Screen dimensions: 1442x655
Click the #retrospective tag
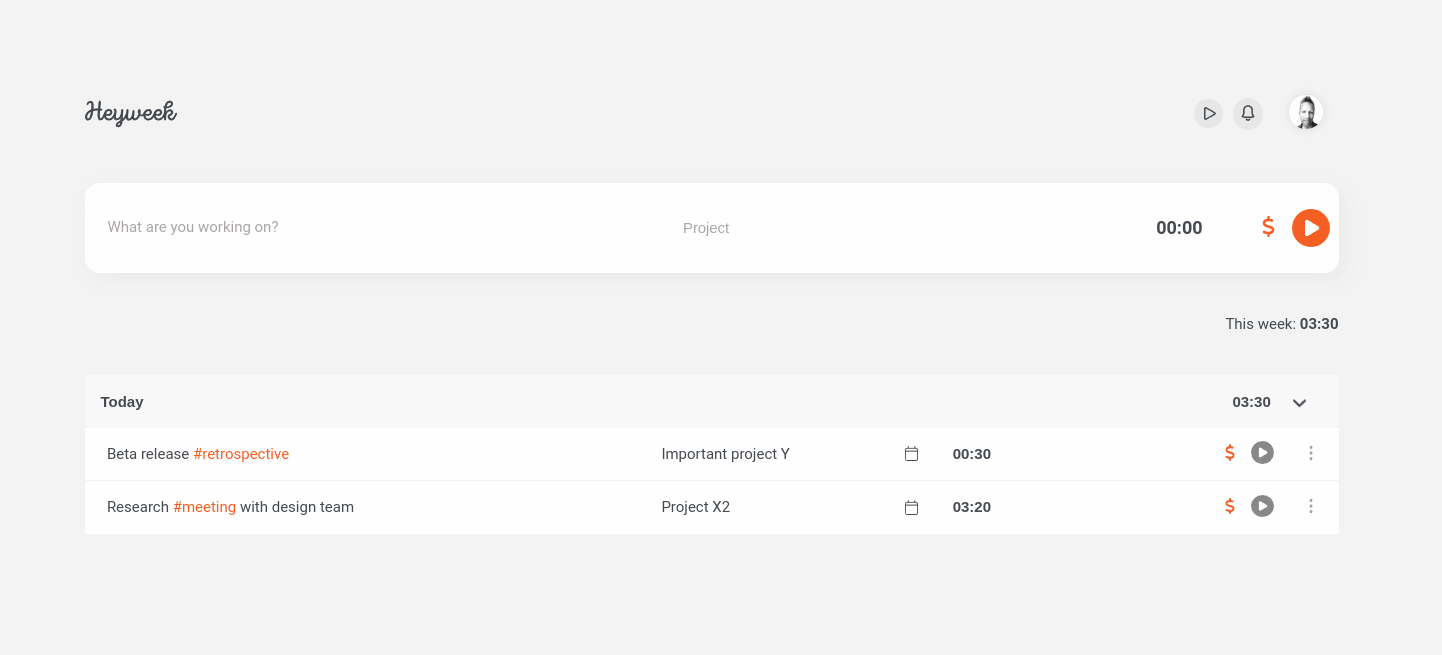coord(241,454)
